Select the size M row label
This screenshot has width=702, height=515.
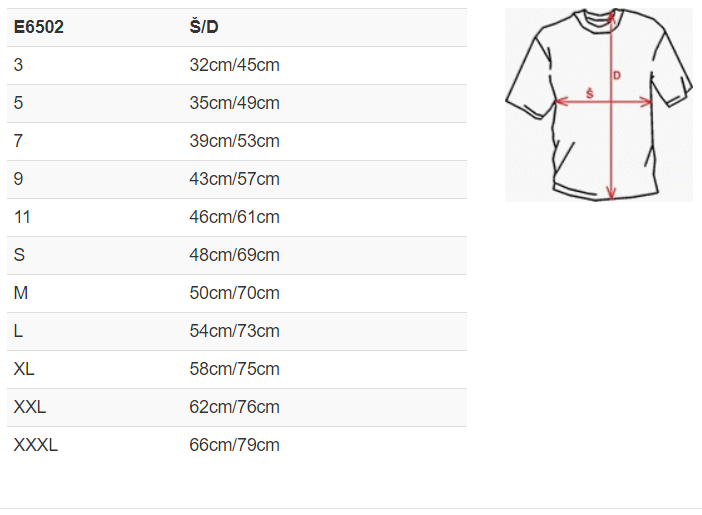tap(21, 293)
